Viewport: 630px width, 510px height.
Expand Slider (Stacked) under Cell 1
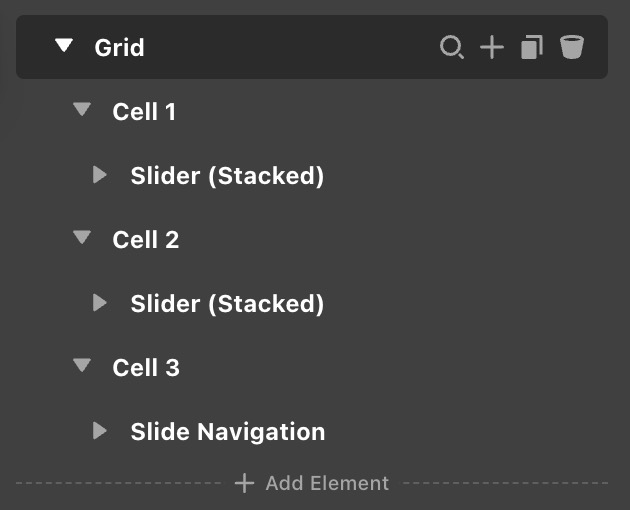pos(100,175)
